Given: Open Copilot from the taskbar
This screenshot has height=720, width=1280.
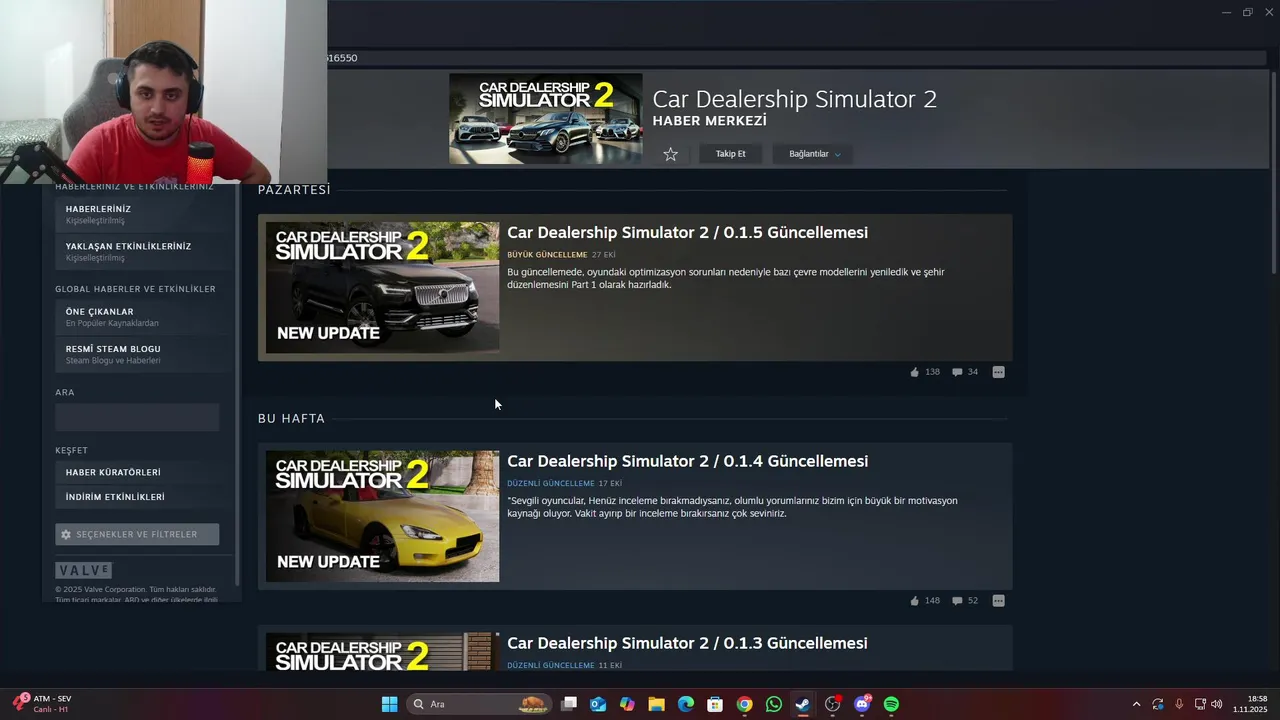Looking at the screenshot, I should tap(627, 704).
